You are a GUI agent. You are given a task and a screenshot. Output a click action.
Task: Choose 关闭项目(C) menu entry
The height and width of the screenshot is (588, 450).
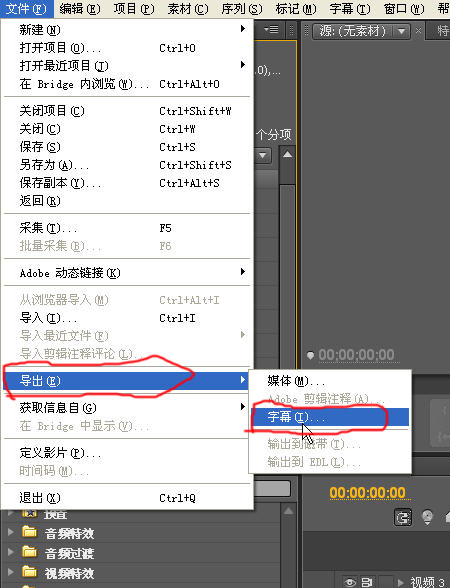point(127,111)
